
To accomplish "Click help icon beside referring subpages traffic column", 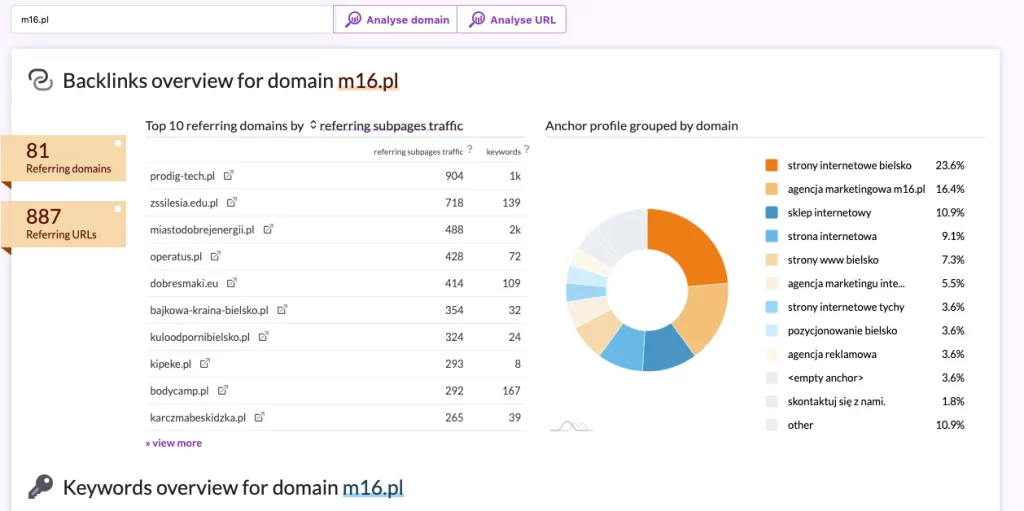I will tap(471, 151).
